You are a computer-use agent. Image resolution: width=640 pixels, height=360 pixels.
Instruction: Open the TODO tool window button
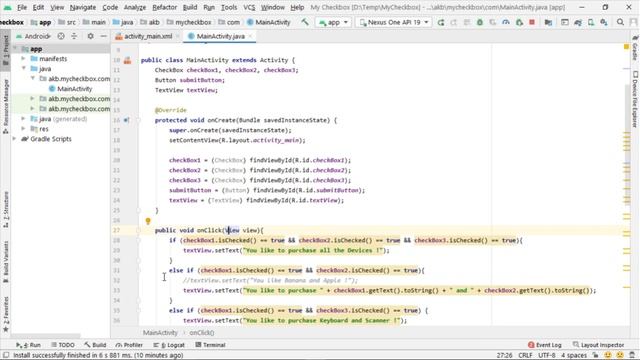pos(63,345)
